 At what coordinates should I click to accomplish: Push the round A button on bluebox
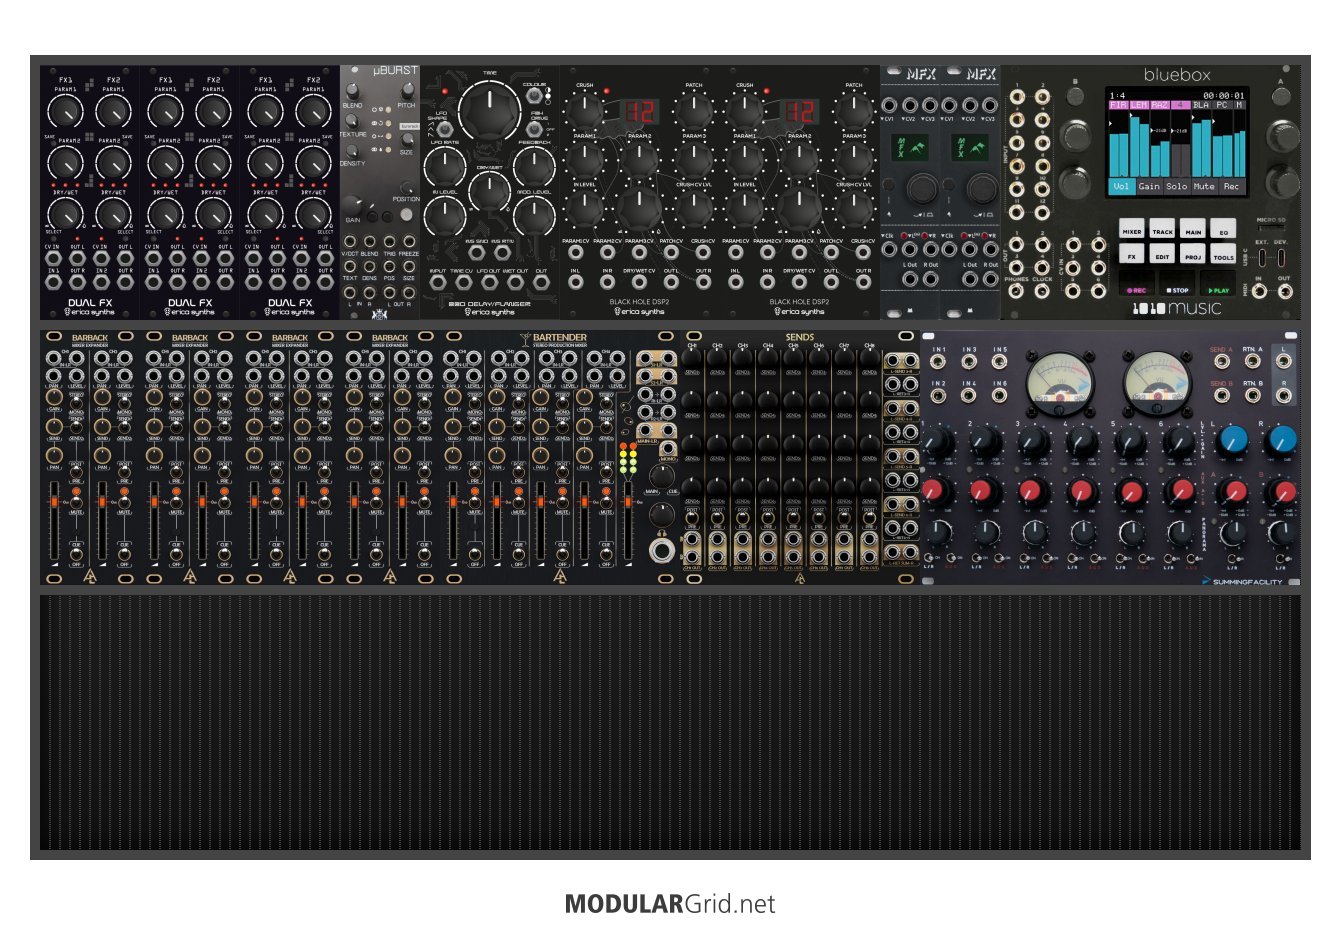click(1281, 97)
